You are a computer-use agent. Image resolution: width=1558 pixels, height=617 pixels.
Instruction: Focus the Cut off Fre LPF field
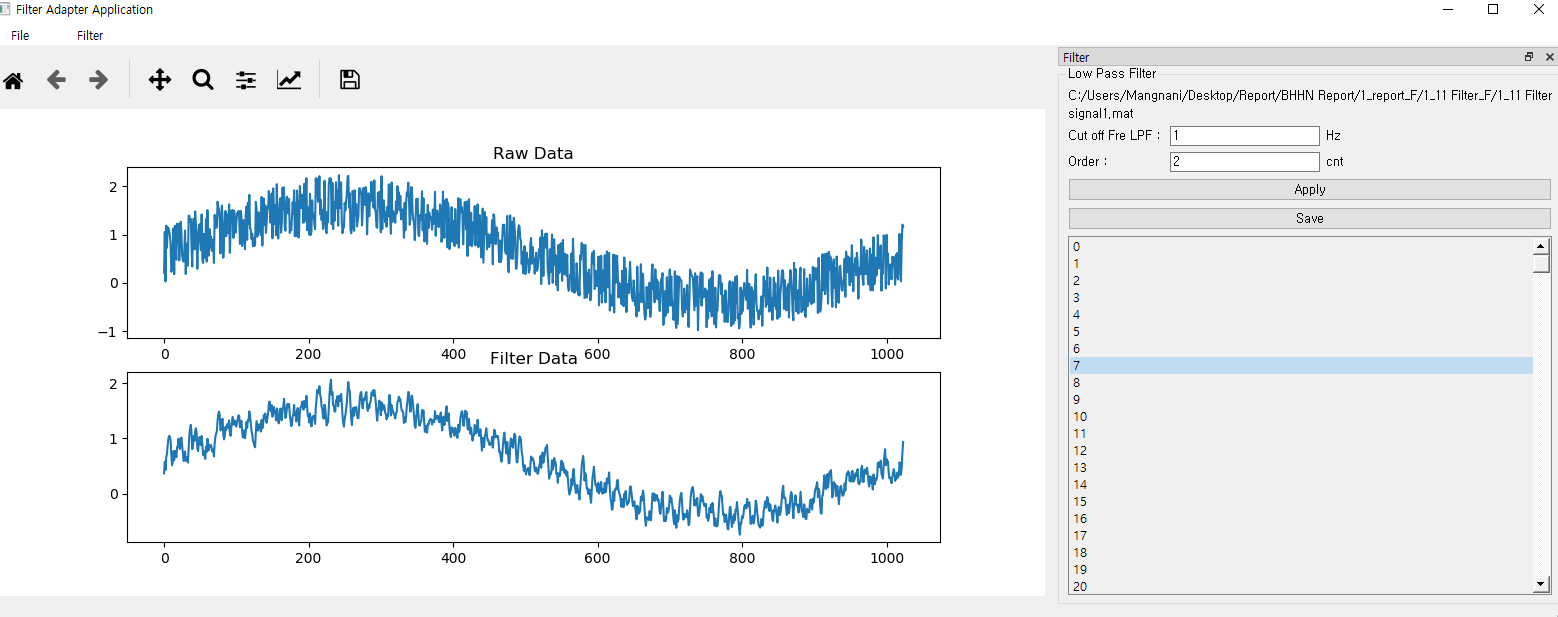coord(1245,135)
